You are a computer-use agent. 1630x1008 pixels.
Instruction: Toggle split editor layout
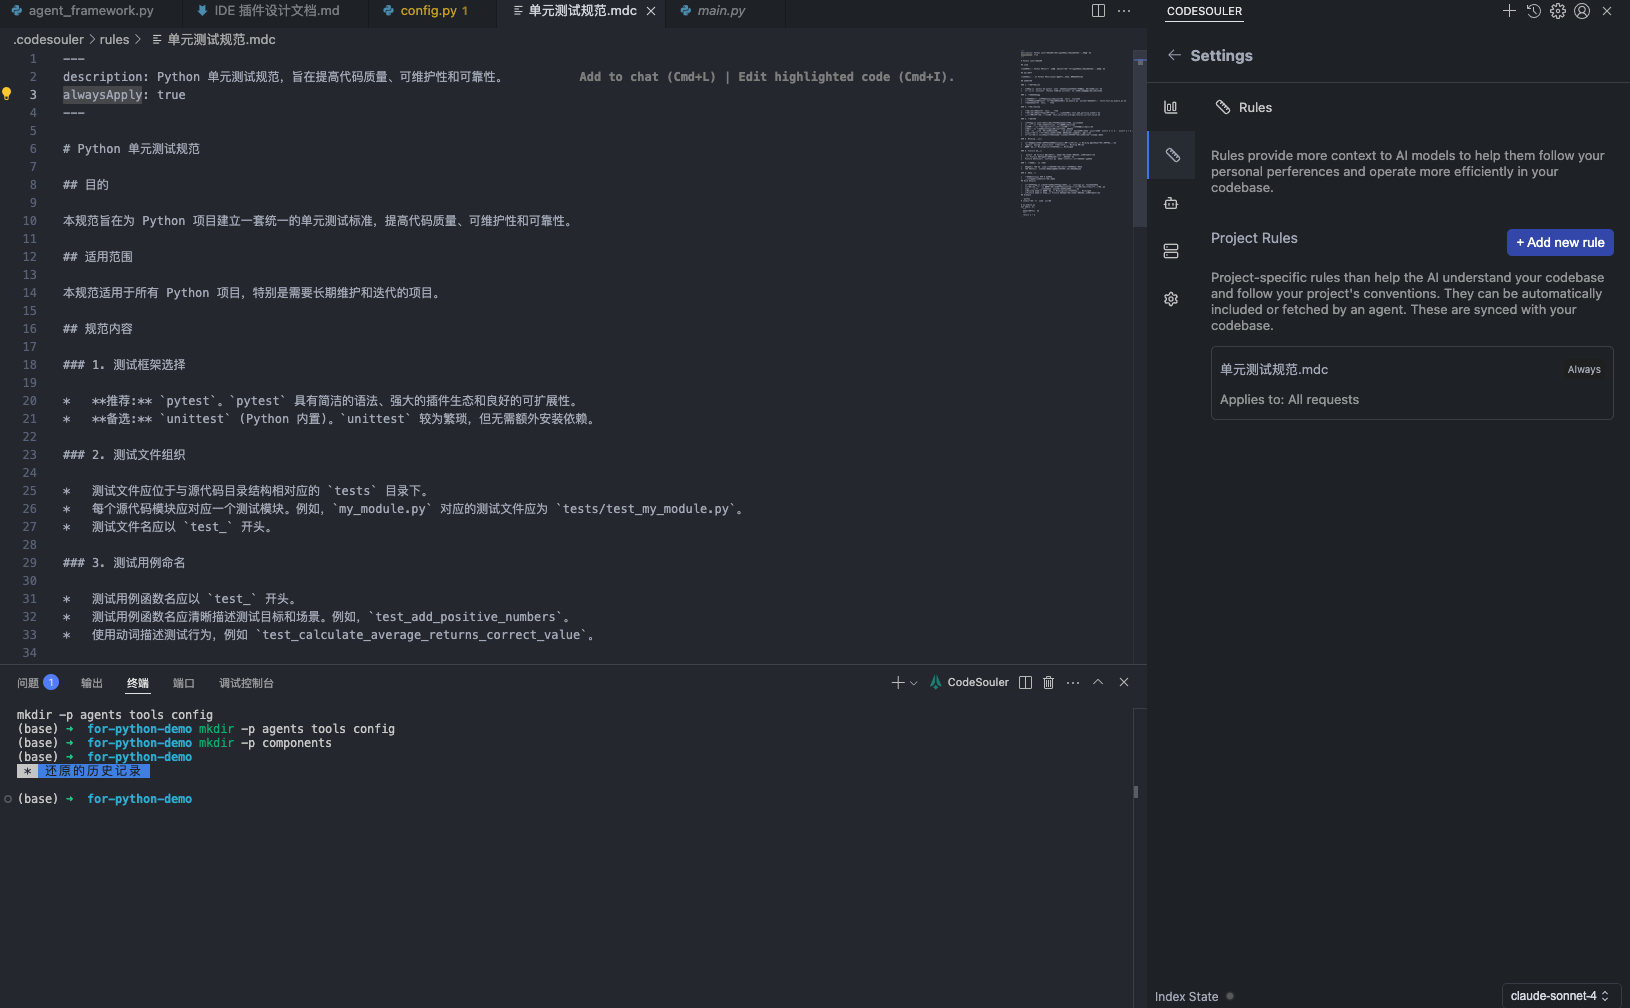point(1098,11)
